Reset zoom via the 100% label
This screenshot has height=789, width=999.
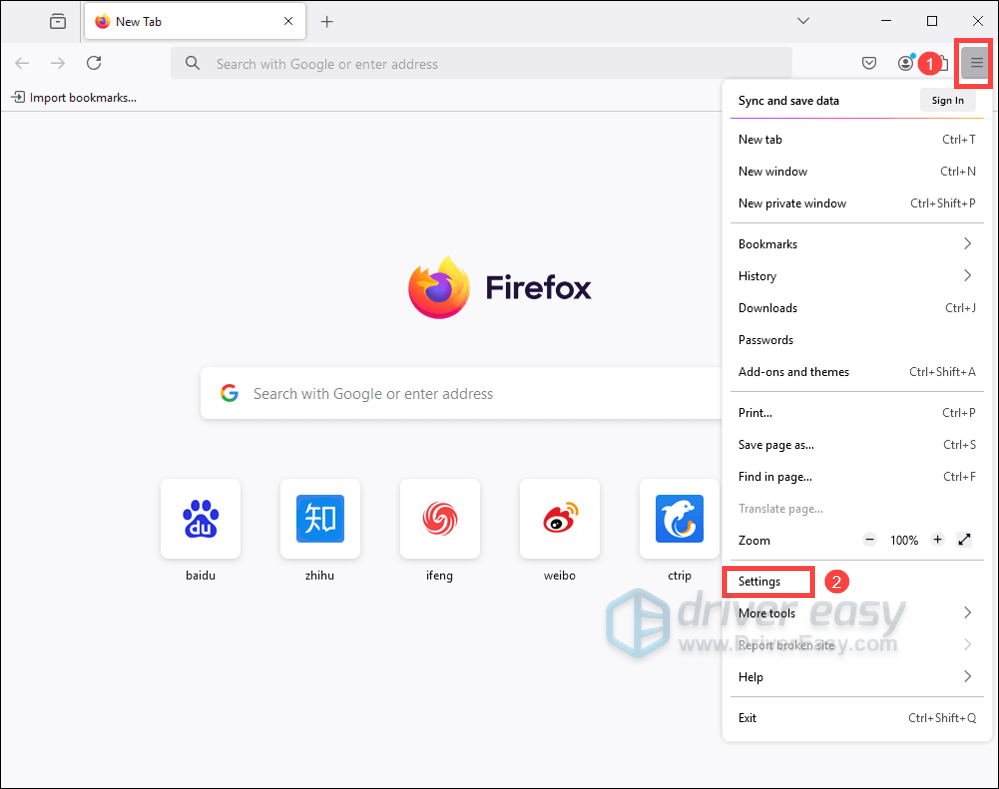click(904, 540)
